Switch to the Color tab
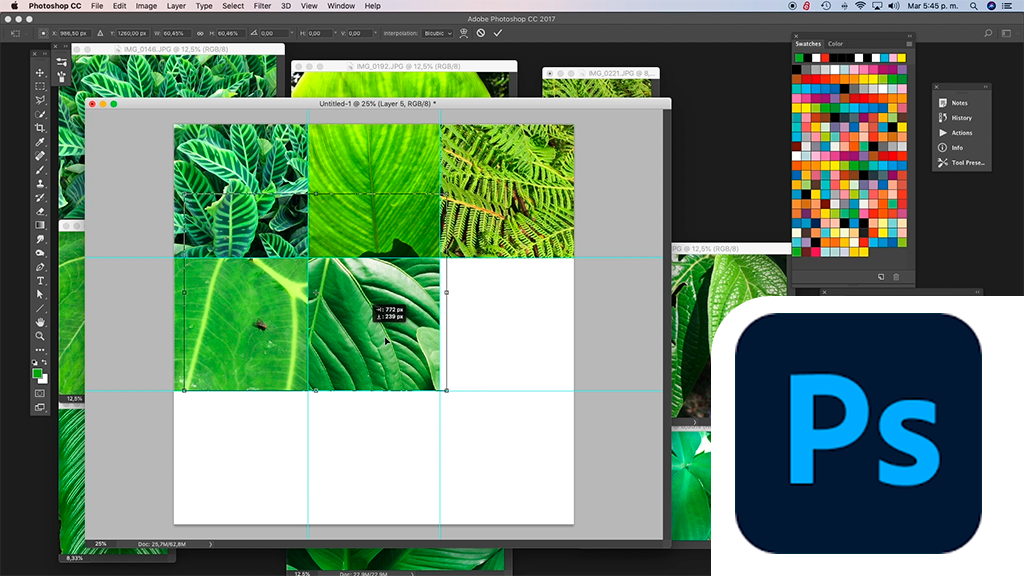The image size is (1024, 576). pos(835,44)
